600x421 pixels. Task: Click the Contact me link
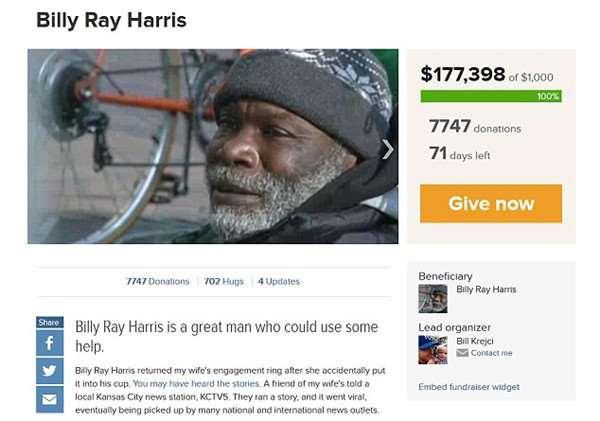[x=491, y=353]
